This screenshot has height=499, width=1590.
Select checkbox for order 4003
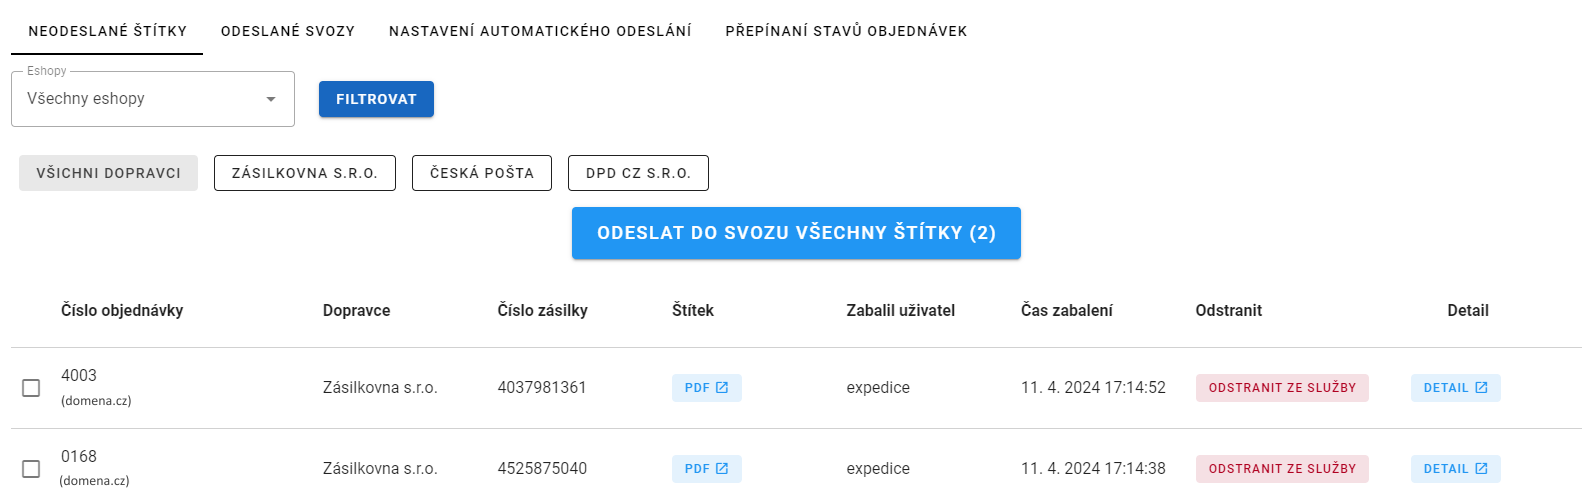tap(31, 388)
